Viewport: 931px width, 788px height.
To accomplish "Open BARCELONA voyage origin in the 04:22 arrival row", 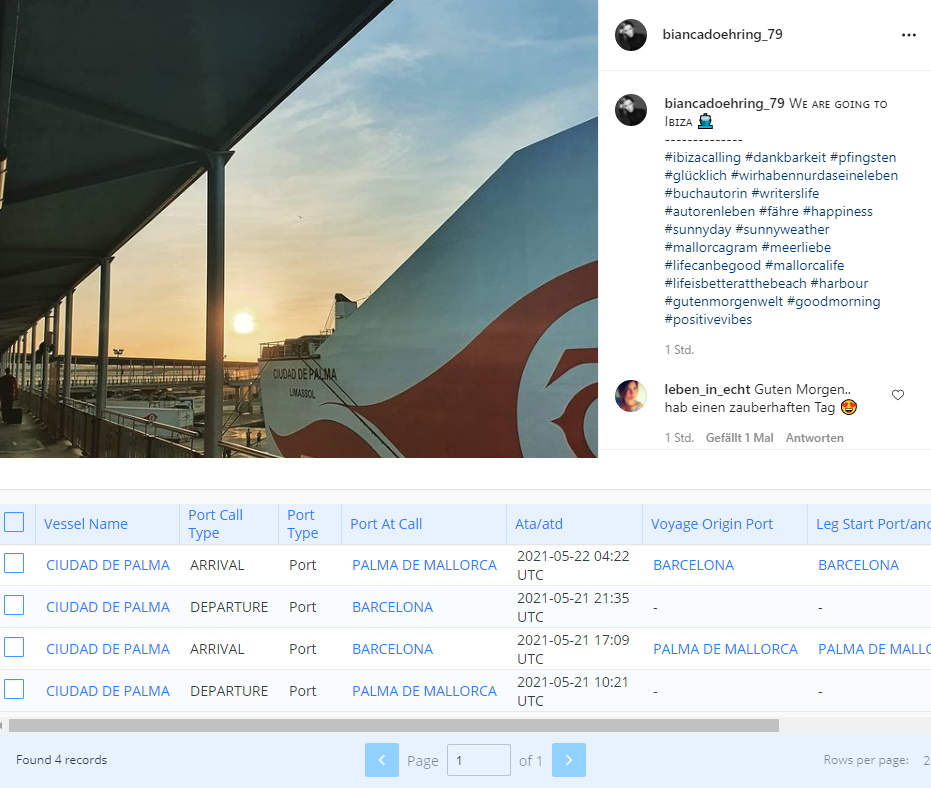I will (694, 565).
